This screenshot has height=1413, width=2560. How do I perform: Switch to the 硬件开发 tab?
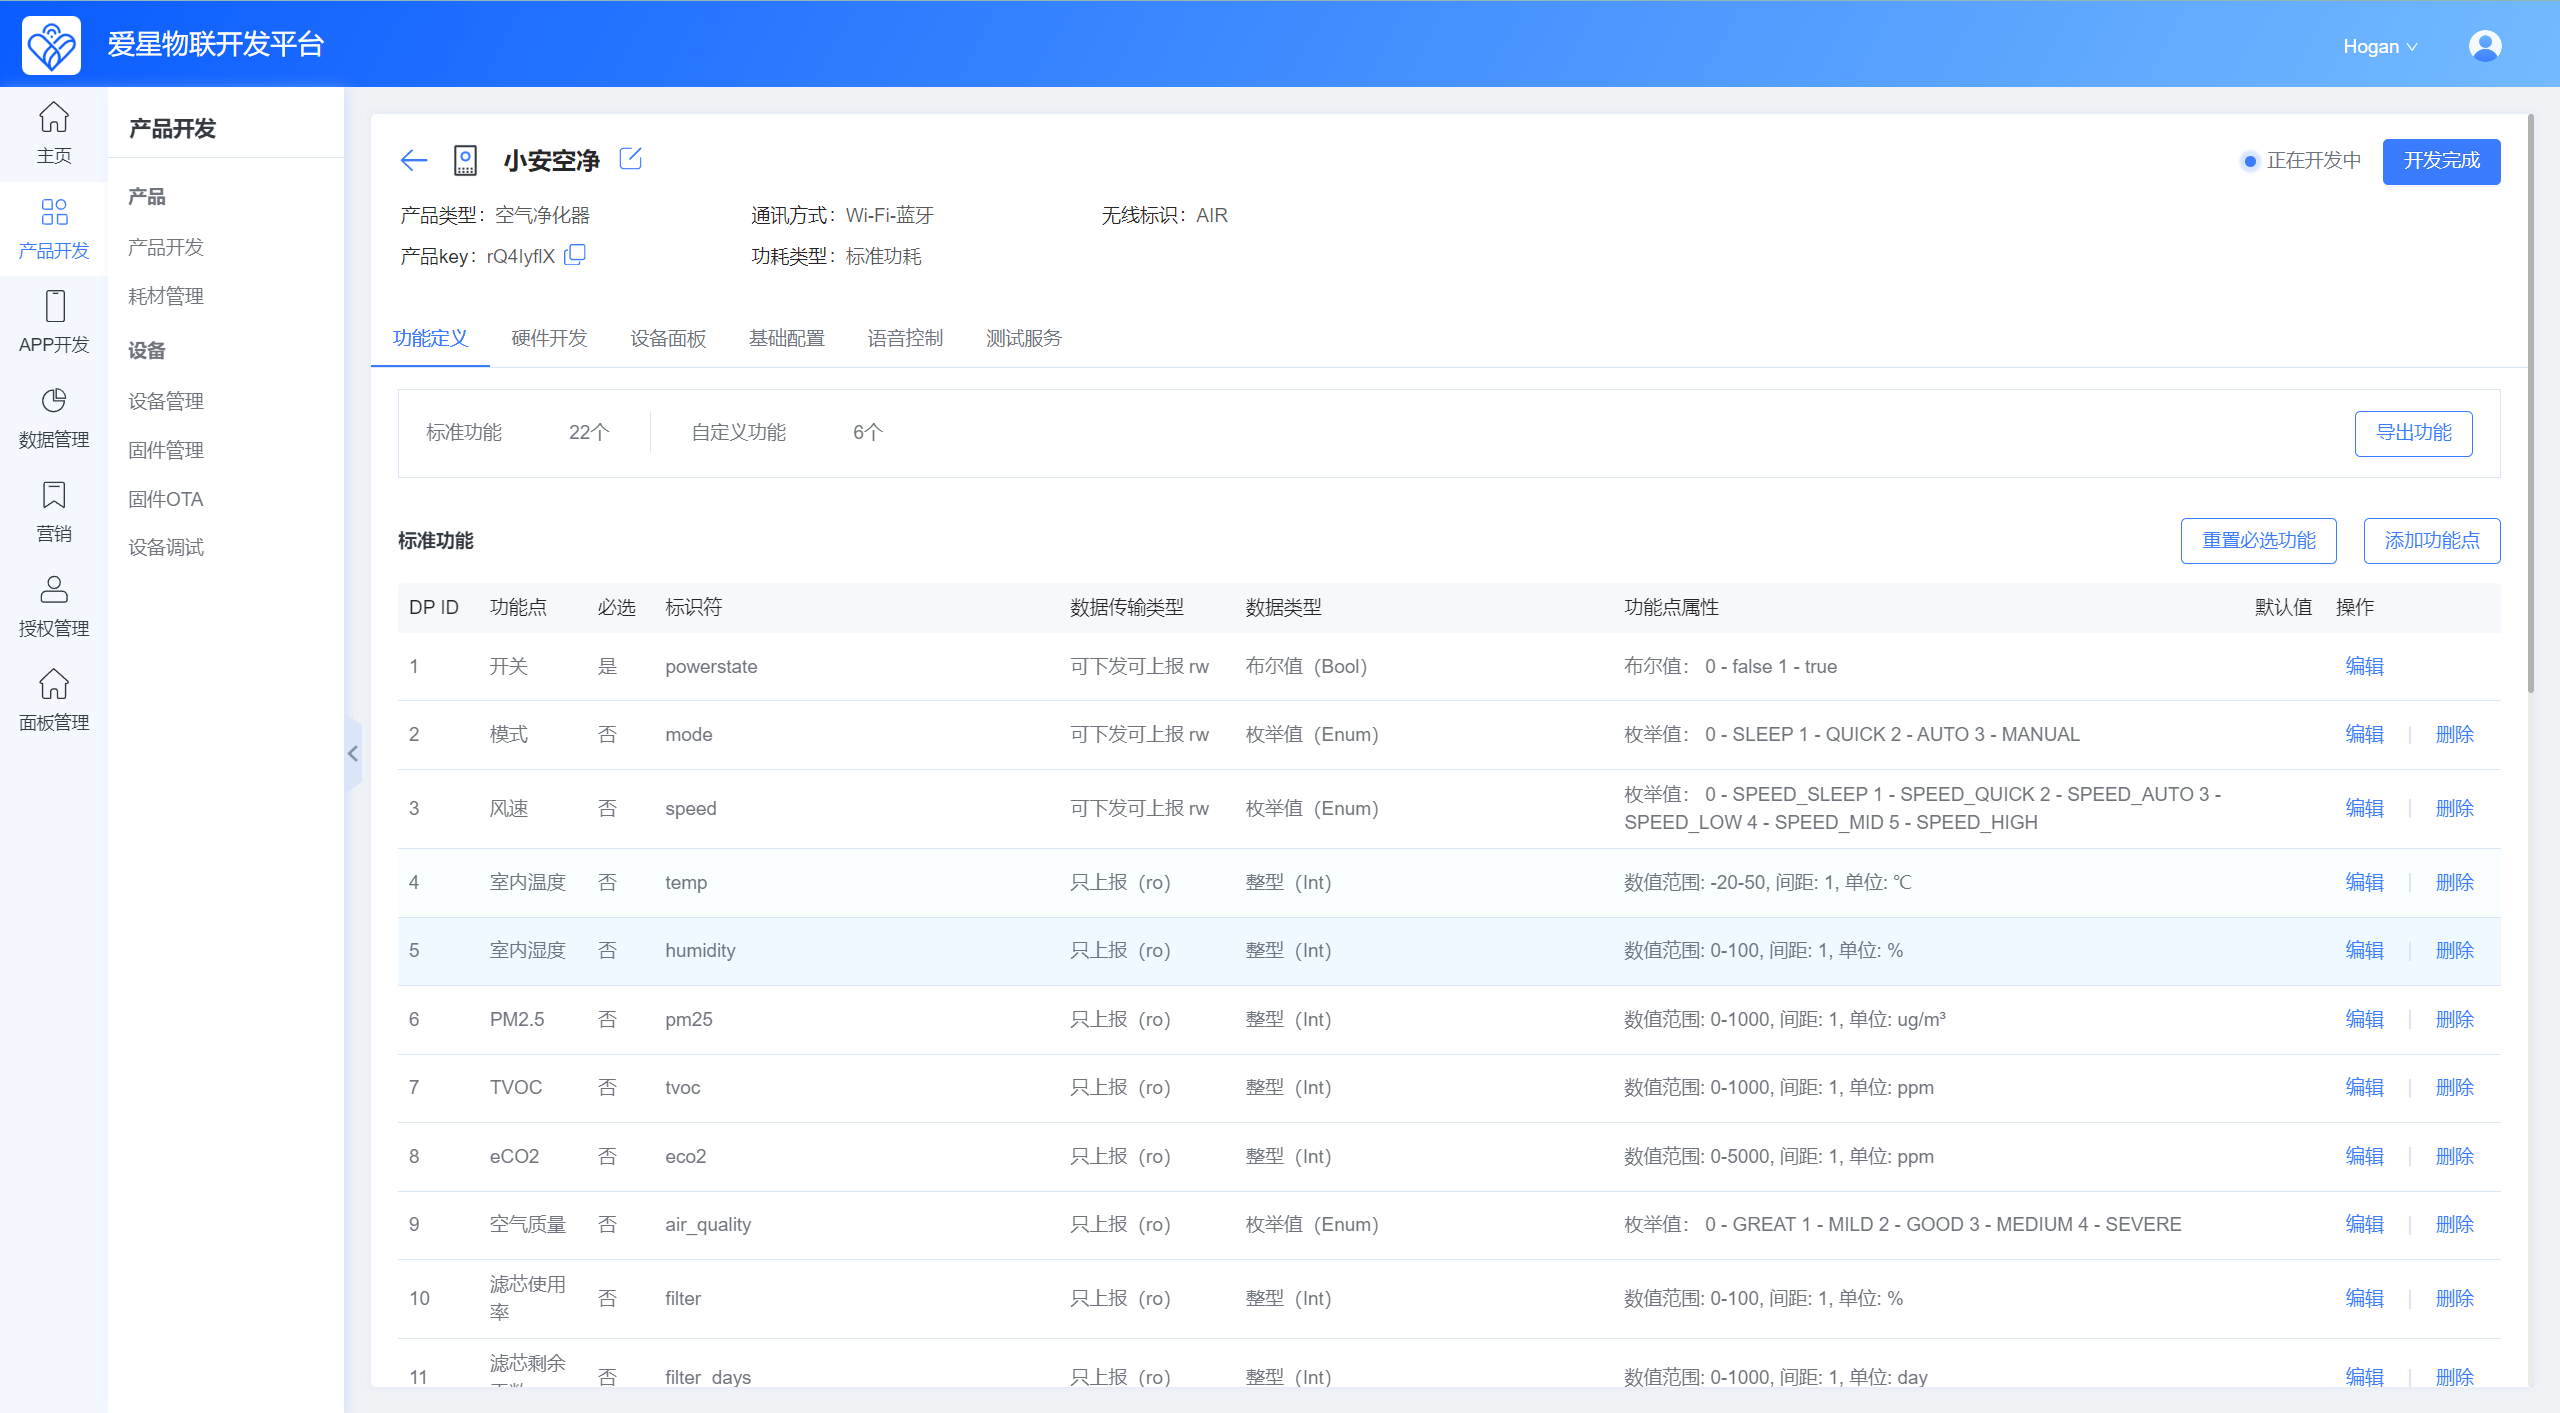pos(549,338)
